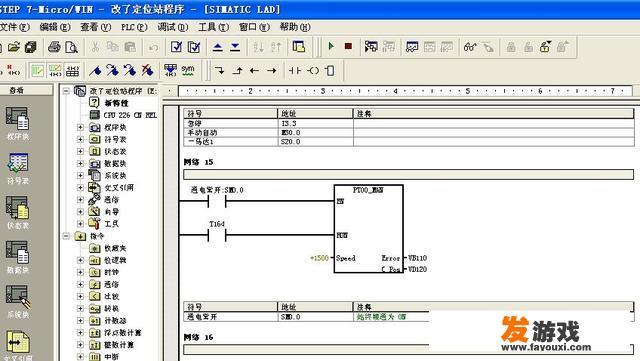This screenshot has width=640, height=361.
Task: Click the T164 contact in network 15
Action: tap(217, 235)
